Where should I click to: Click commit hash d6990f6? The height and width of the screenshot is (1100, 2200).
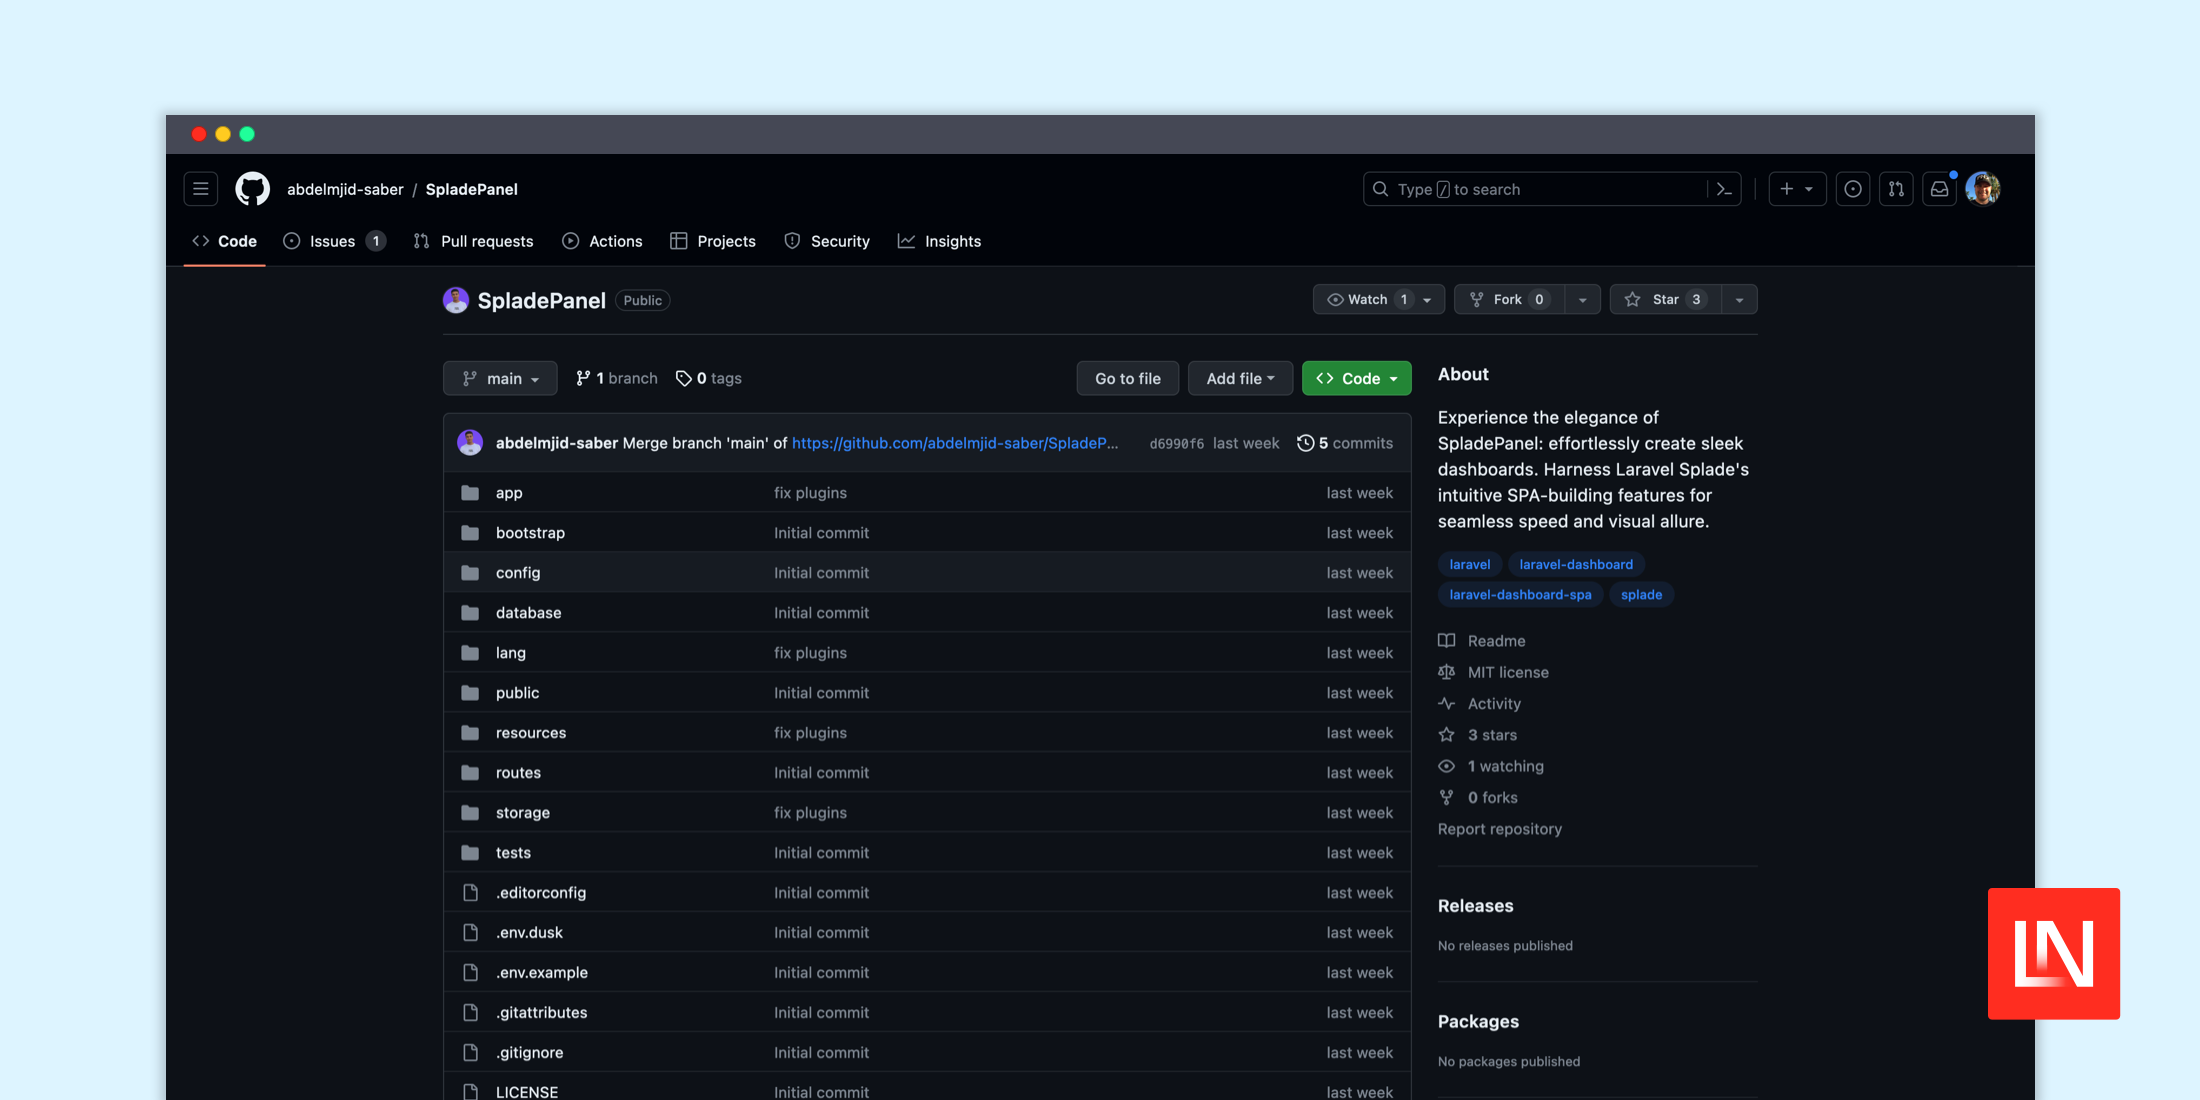tap(1177, 444)
